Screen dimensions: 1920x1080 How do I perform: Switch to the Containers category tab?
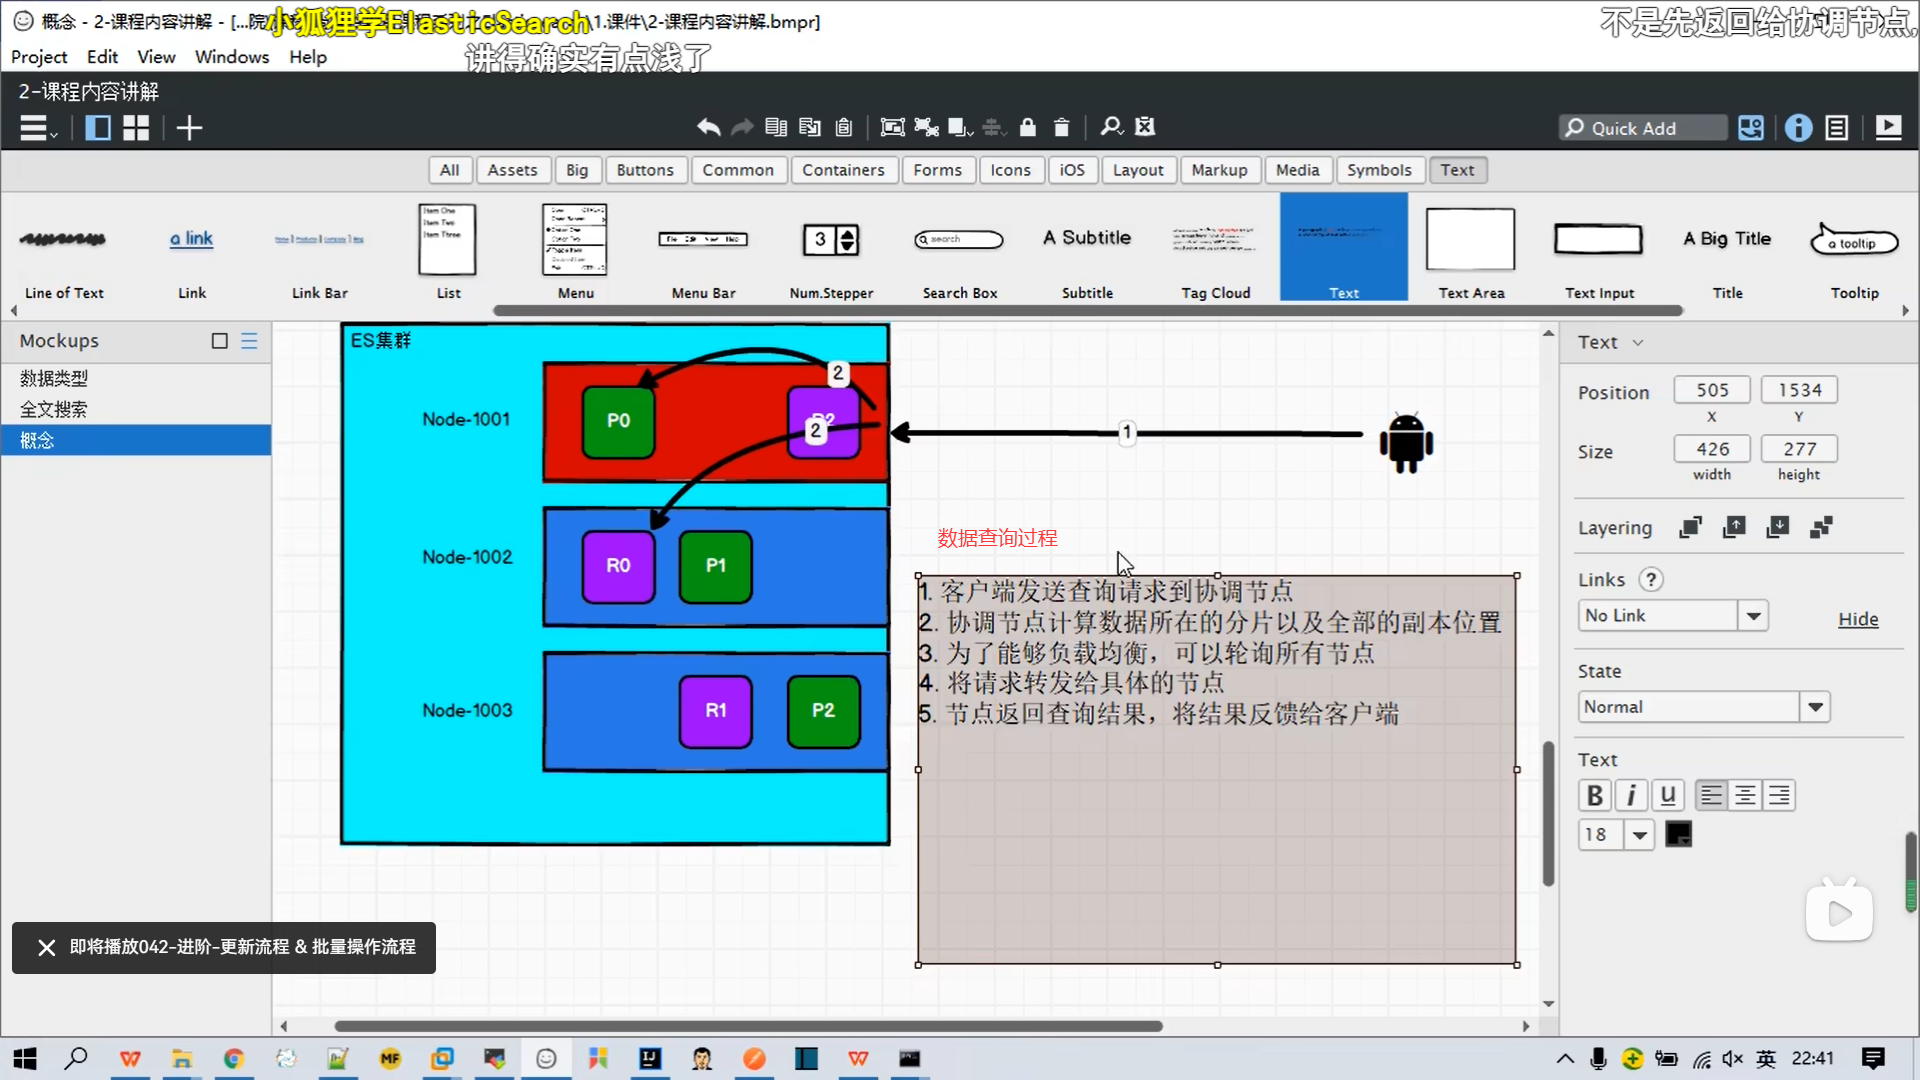842,170
